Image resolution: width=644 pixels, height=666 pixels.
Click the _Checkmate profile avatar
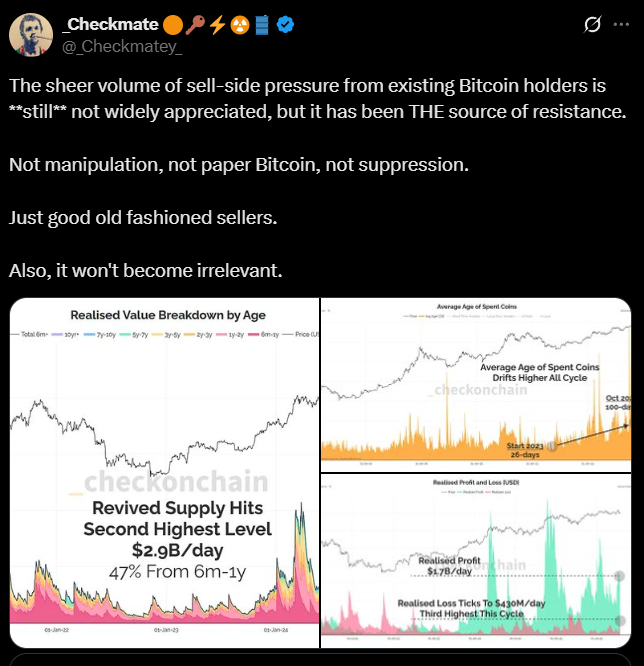[x=31, y=35]
